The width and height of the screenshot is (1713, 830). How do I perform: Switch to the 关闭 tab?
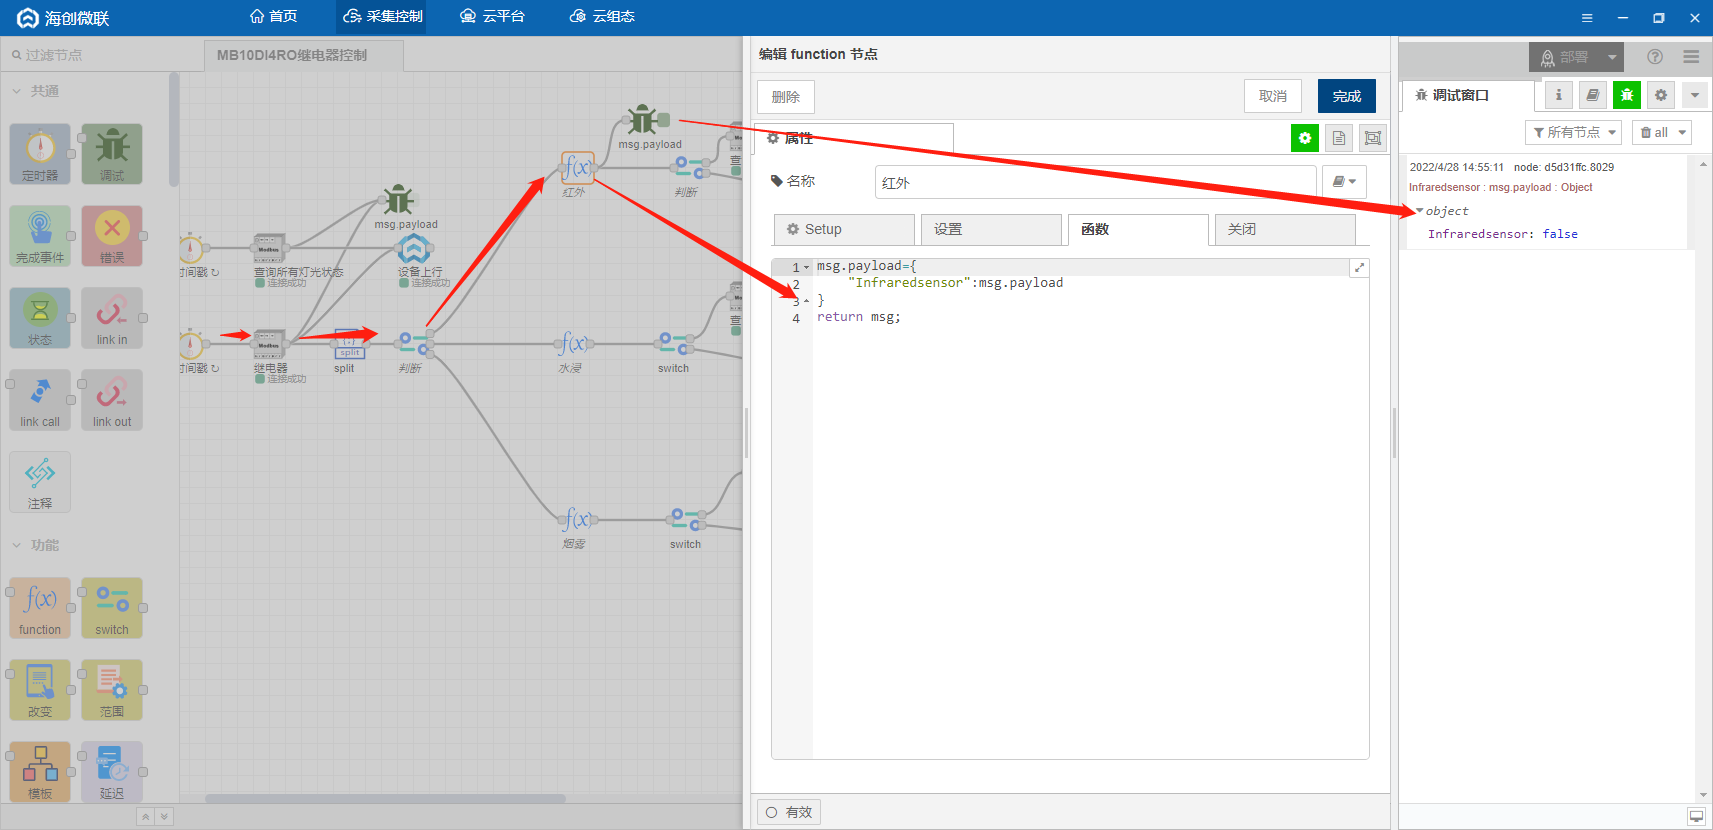tap(1285, 229)
